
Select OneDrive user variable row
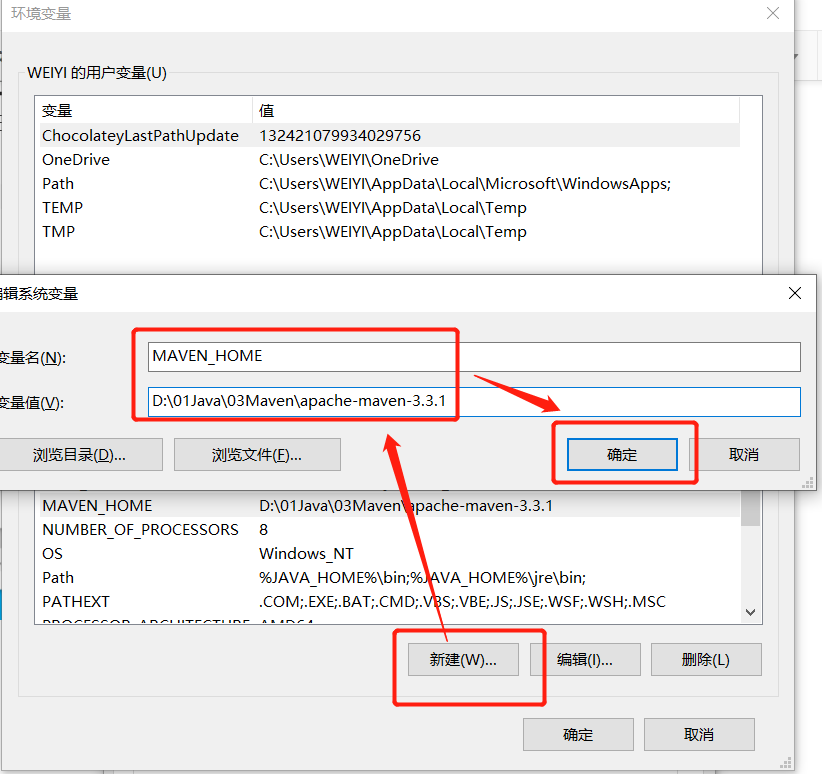pyautogui.click(x=390, y=160)
